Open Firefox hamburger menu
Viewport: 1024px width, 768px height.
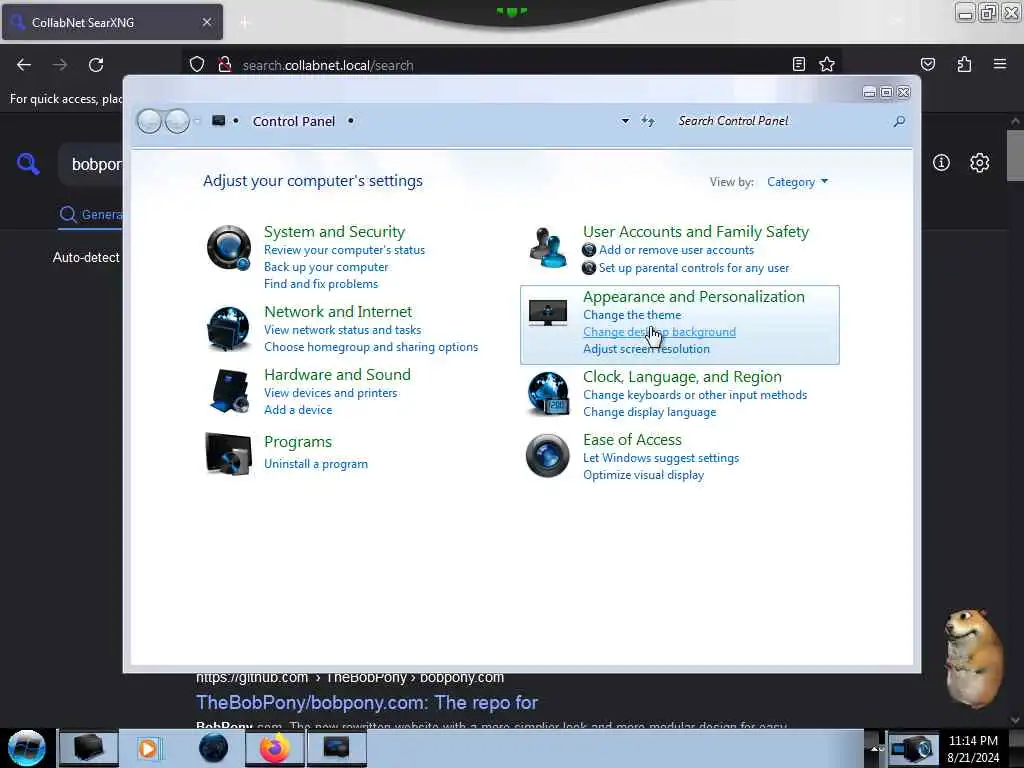tap(999, 64)
